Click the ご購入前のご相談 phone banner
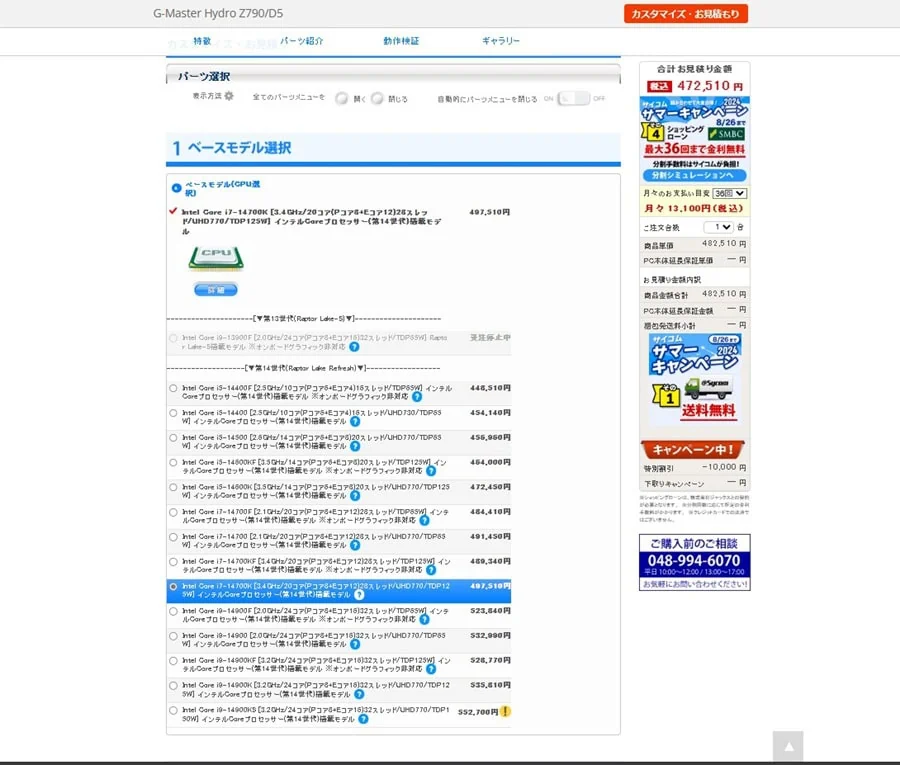Viewport: 900px width, 765px height. coord(695,562)
